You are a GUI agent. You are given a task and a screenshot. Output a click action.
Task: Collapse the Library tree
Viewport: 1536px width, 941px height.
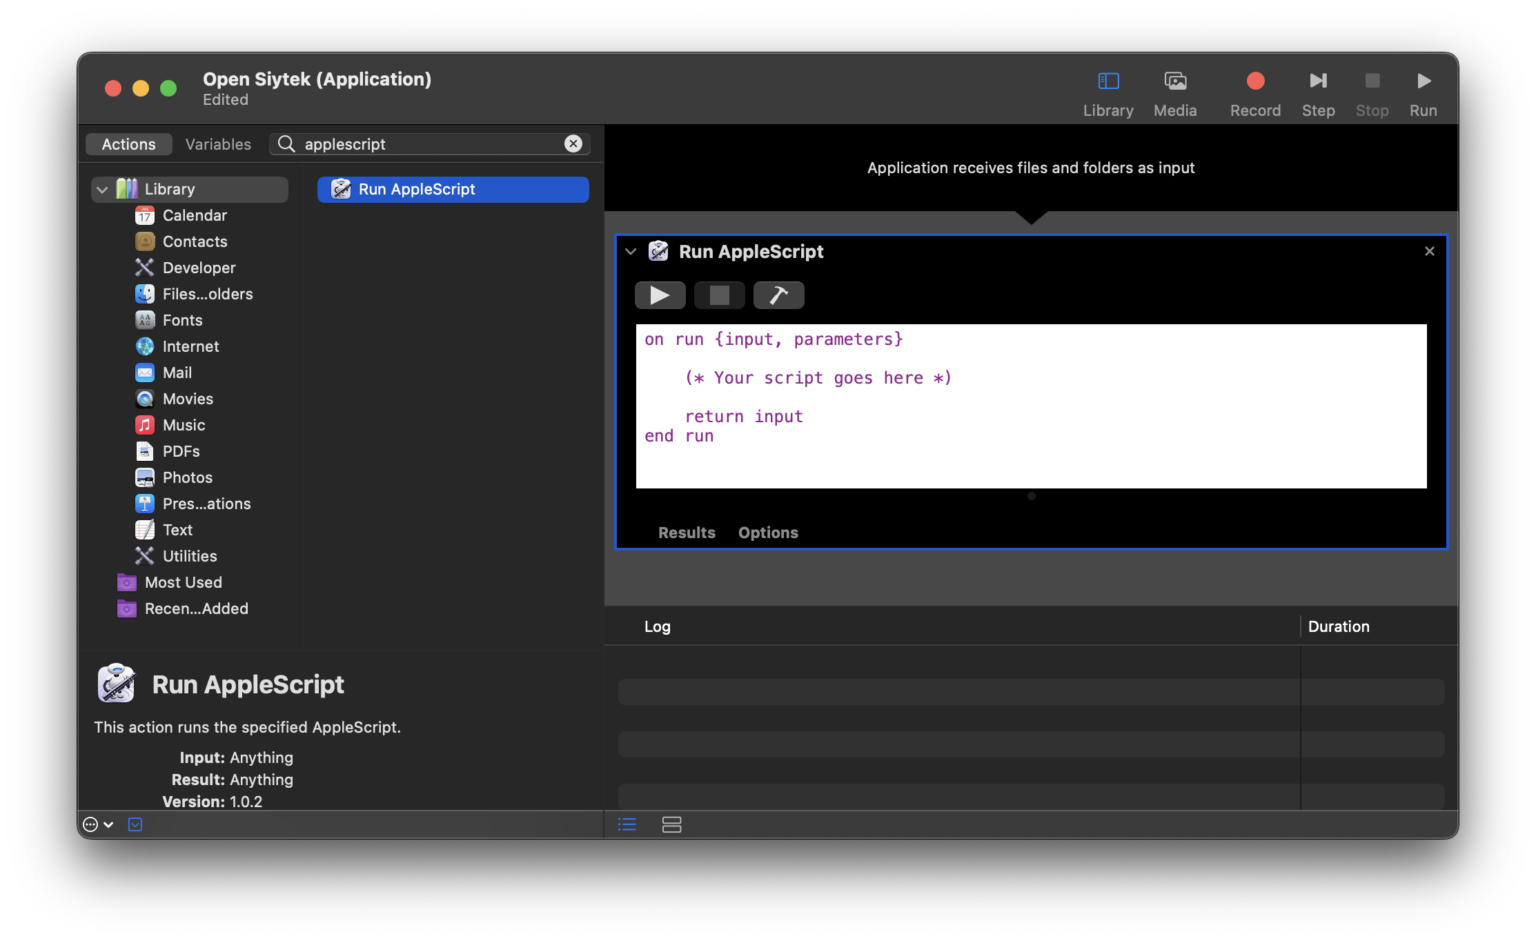click(x=102, y=189)
